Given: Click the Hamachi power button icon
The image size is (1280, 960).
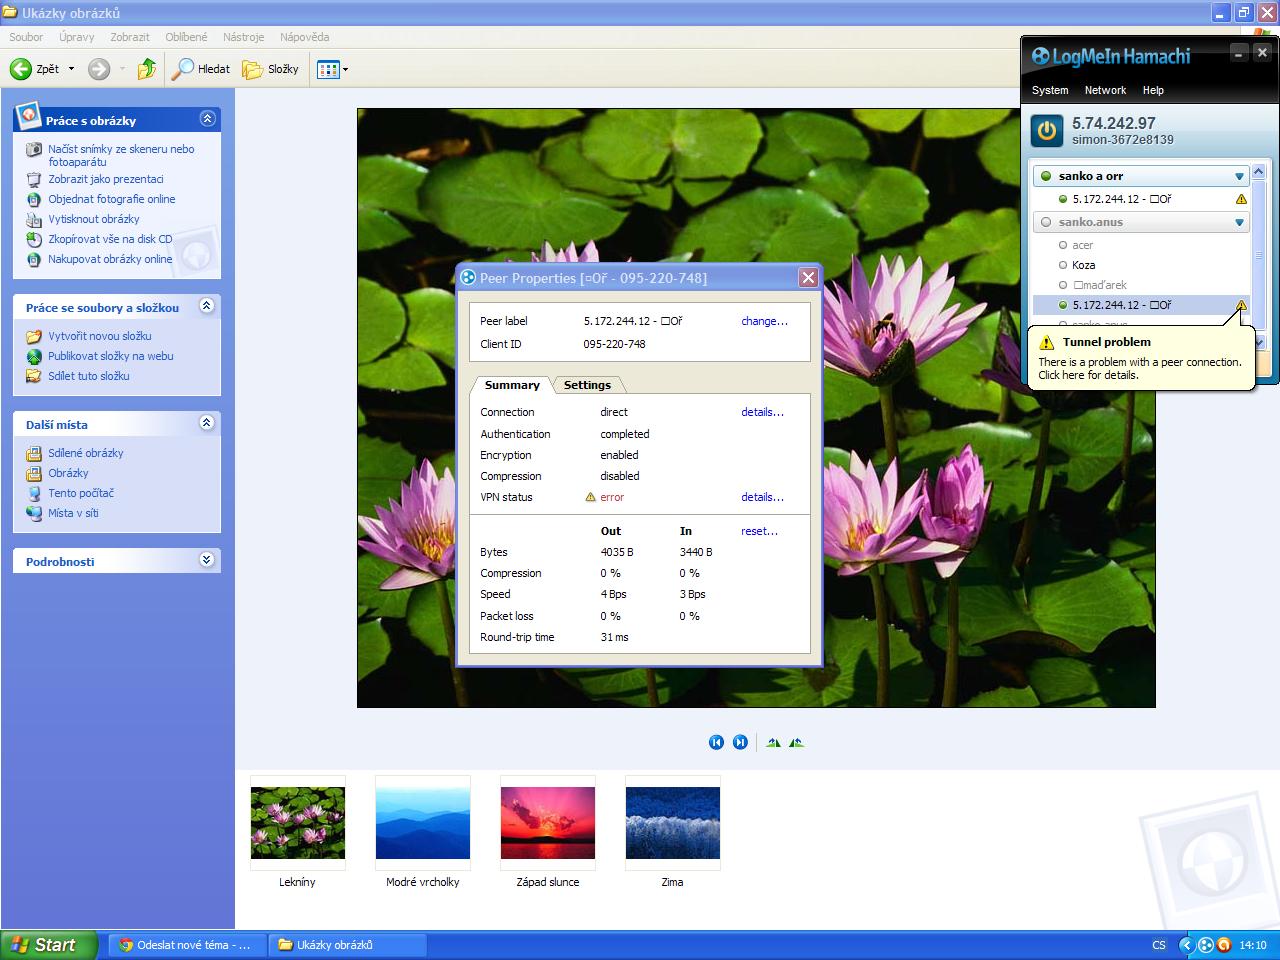Looking at the screenshot, I should (x=1047, y=131).
